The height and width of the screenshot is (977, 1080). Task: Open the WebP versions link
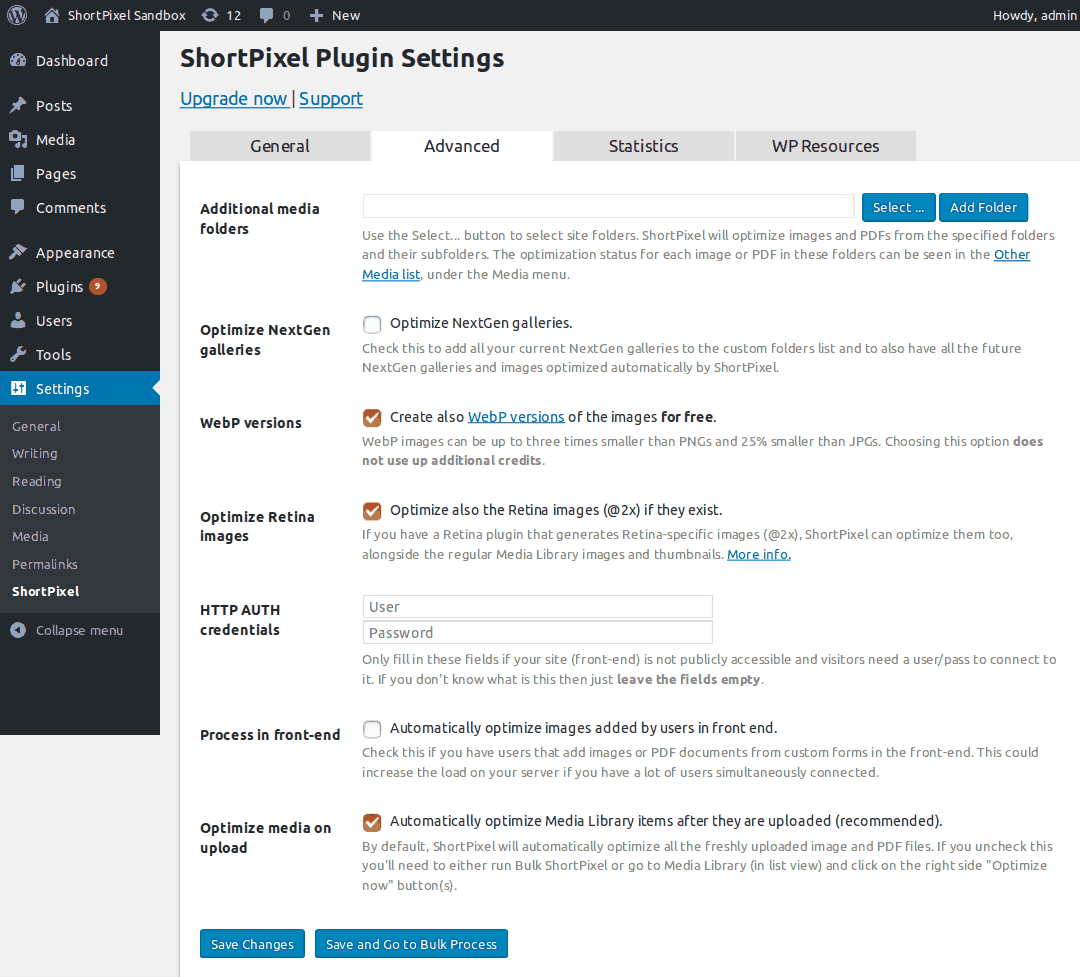coord(516,417)
